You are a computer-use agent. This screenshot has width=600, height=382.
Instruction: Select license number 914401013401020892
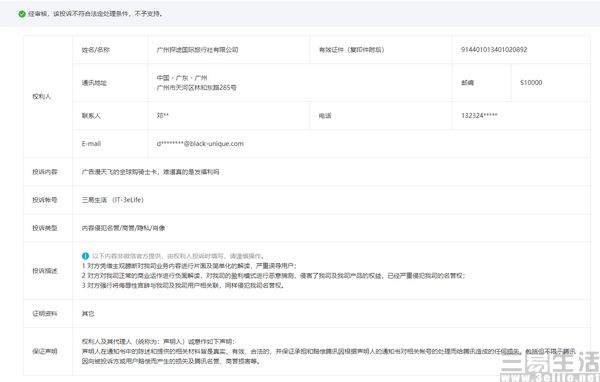click(494, 50)
